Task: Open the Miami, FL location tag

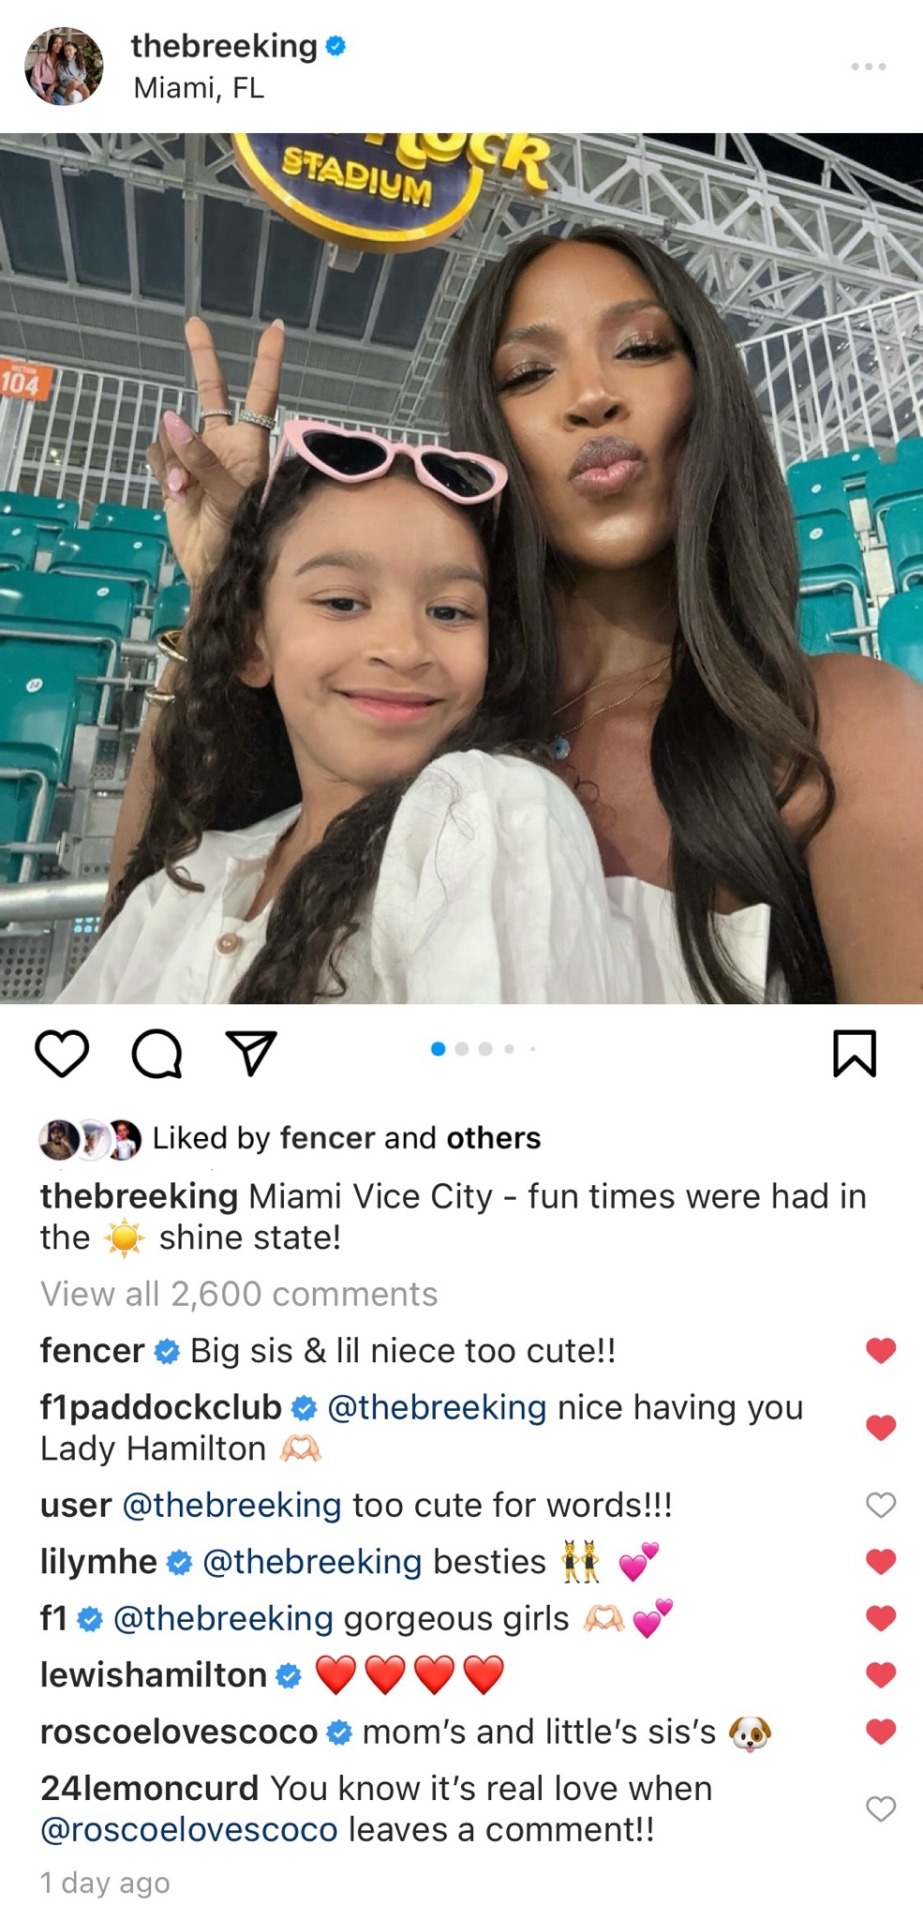Action: [199, 88]
